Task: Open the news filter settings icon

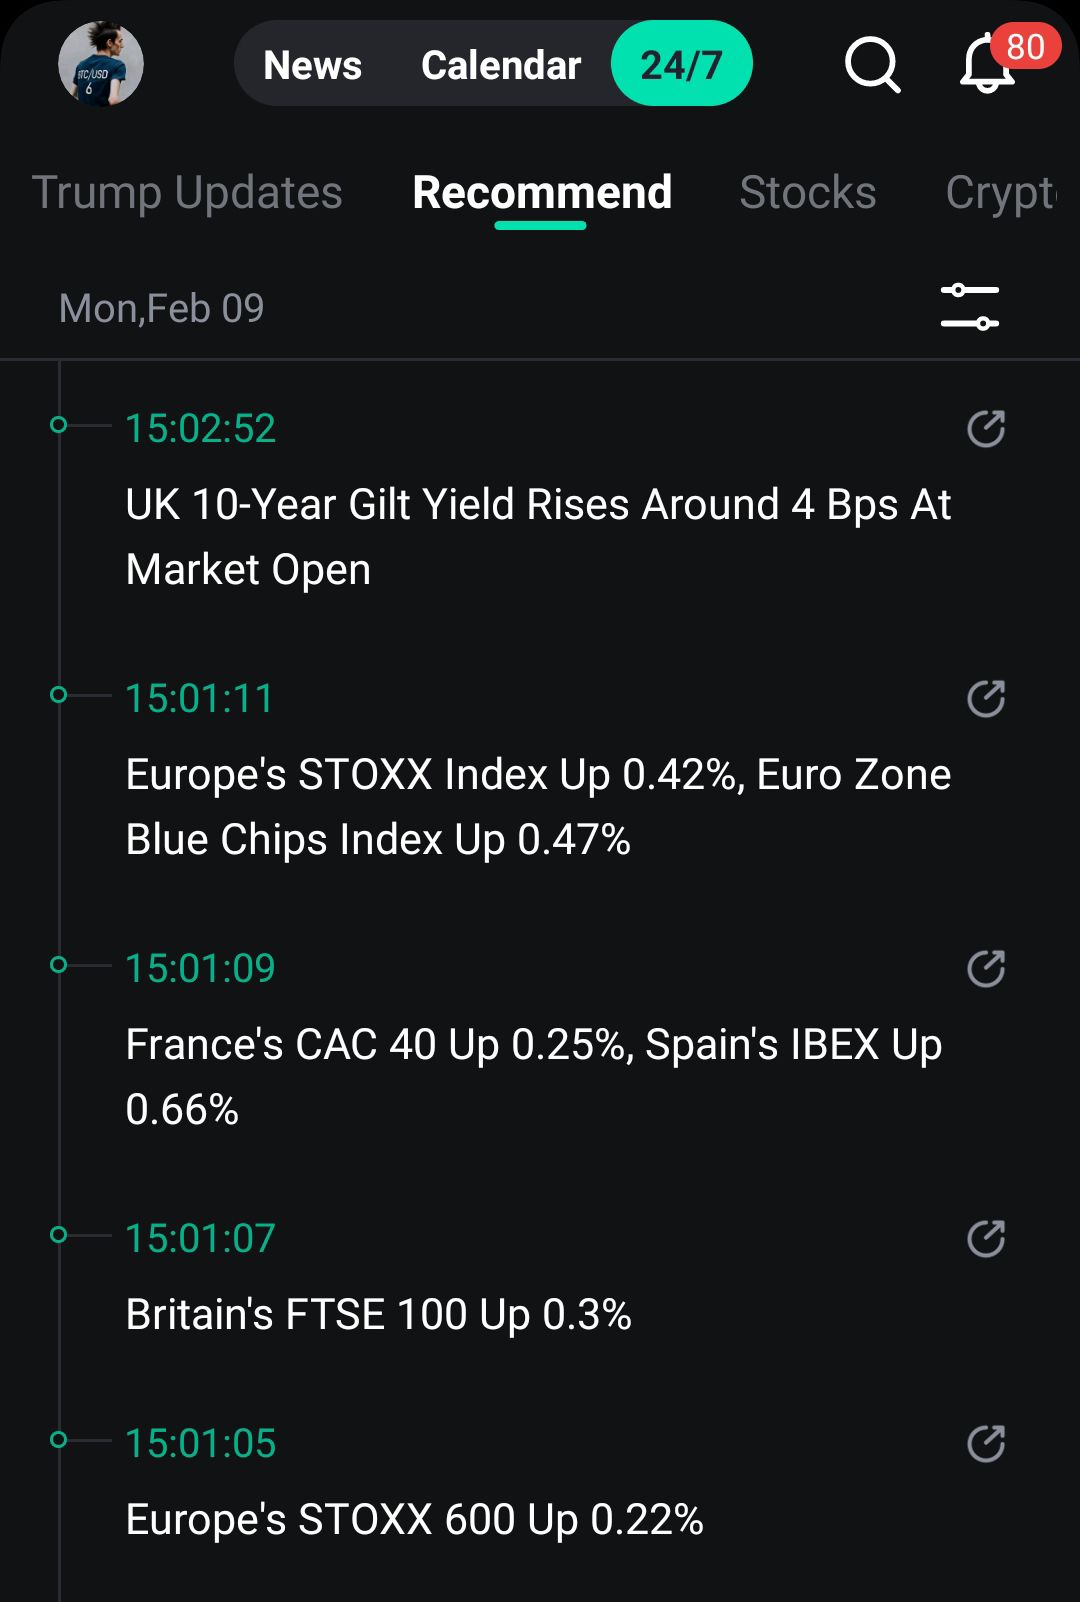Action: click(969, 307)
